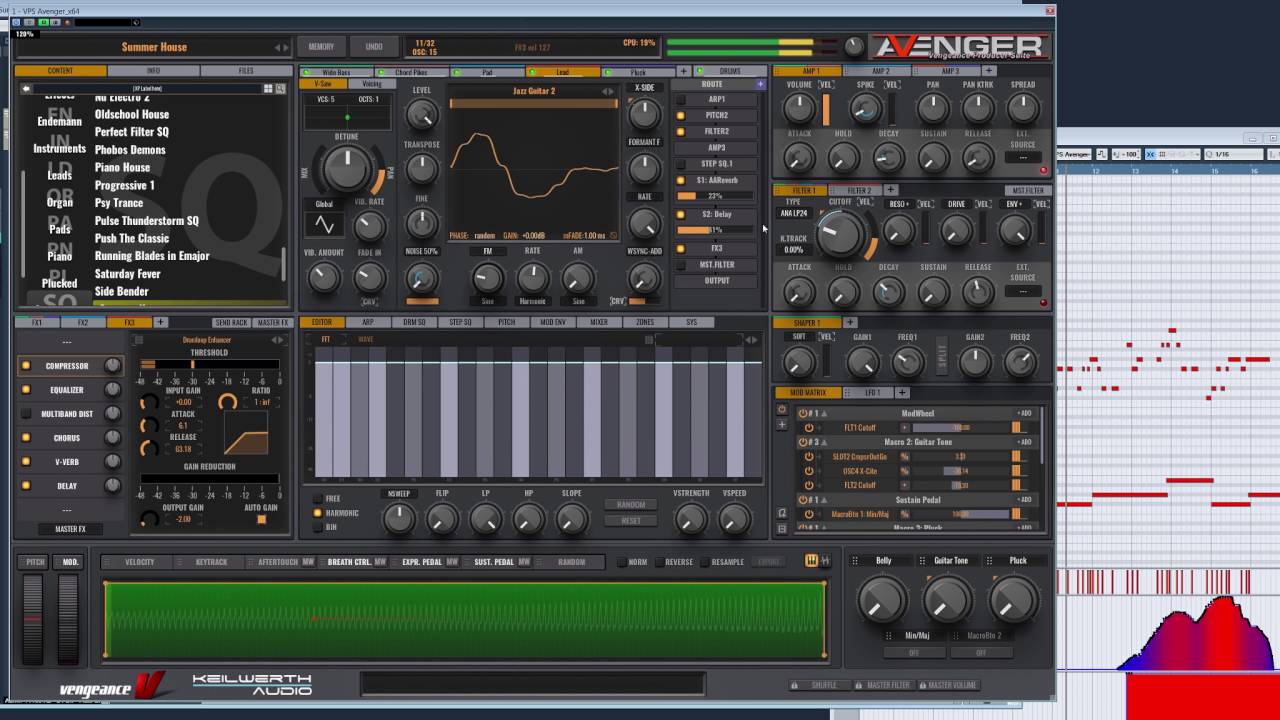Select the BIN mode radio option

click(x=318, y=527)
